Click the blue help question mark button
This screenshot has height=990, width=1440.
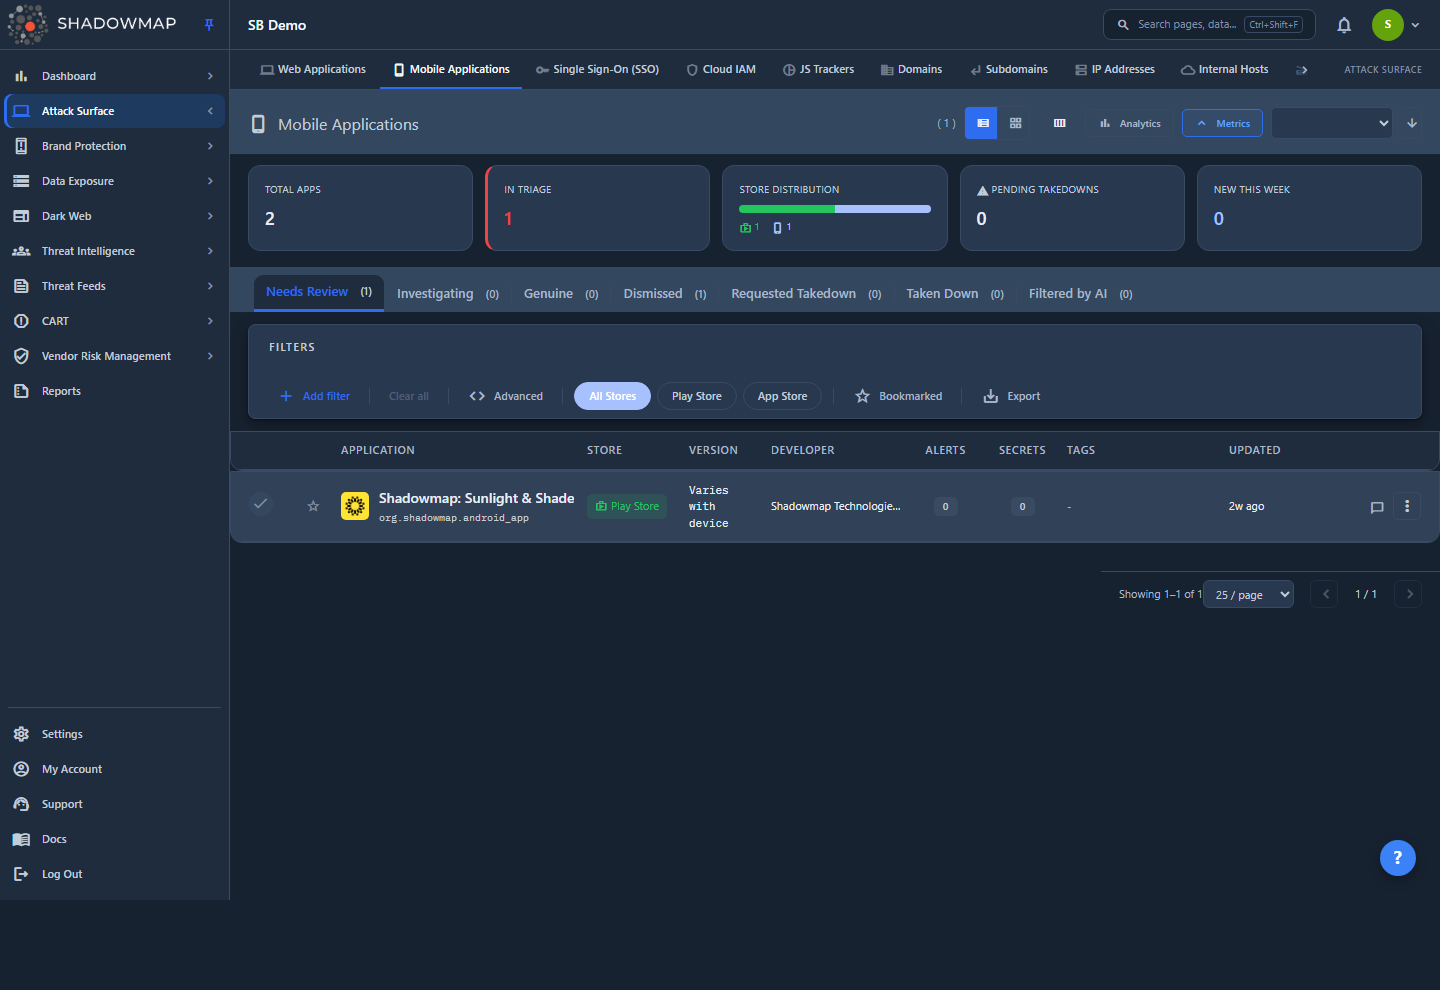1398,857
